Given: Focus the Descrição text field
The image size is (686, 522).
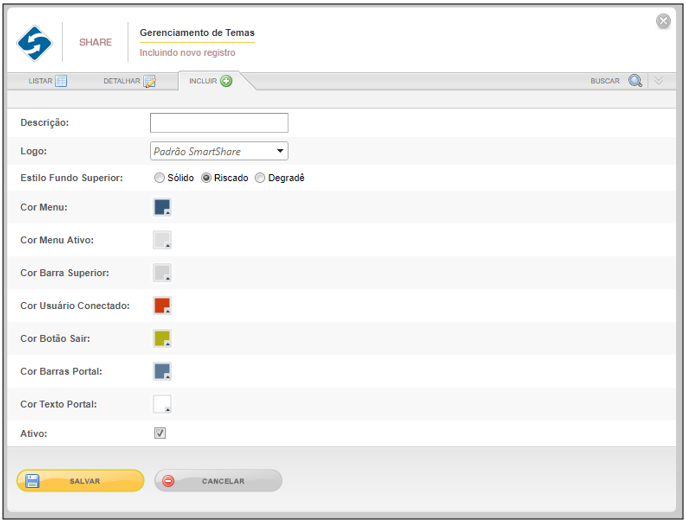Looking at the screenshot, I should (219, 123).
